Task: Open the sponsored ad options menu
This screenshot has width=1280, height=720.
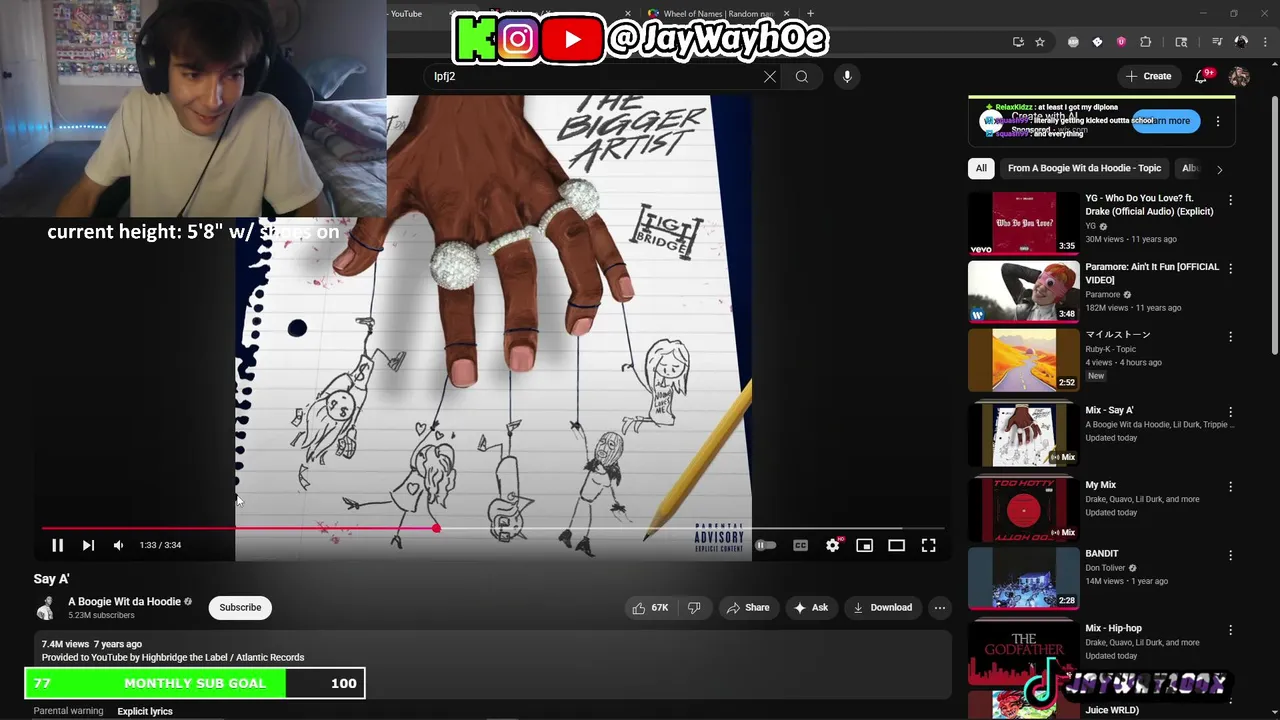Action: pyautogui.click(x=1217, y=121)
